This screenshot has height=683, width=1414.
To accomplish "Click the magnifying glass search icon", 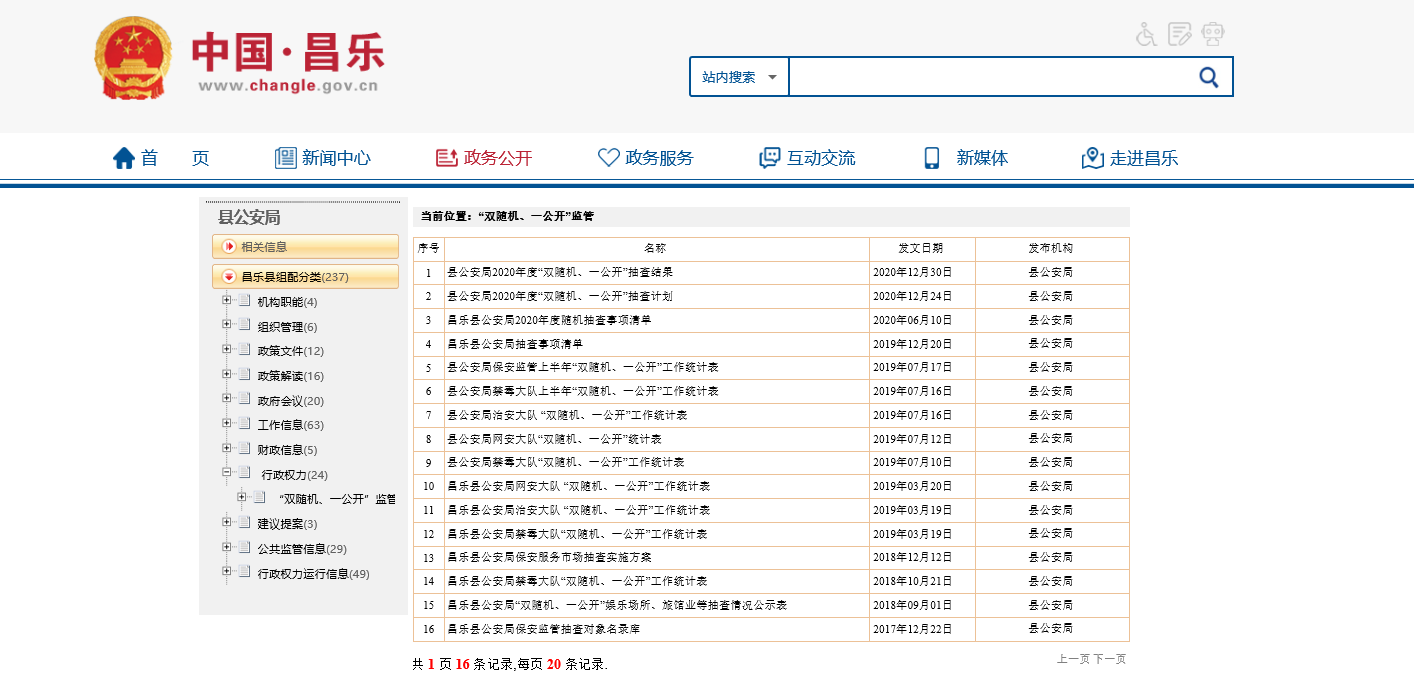I will click(x=1208, y=77).
